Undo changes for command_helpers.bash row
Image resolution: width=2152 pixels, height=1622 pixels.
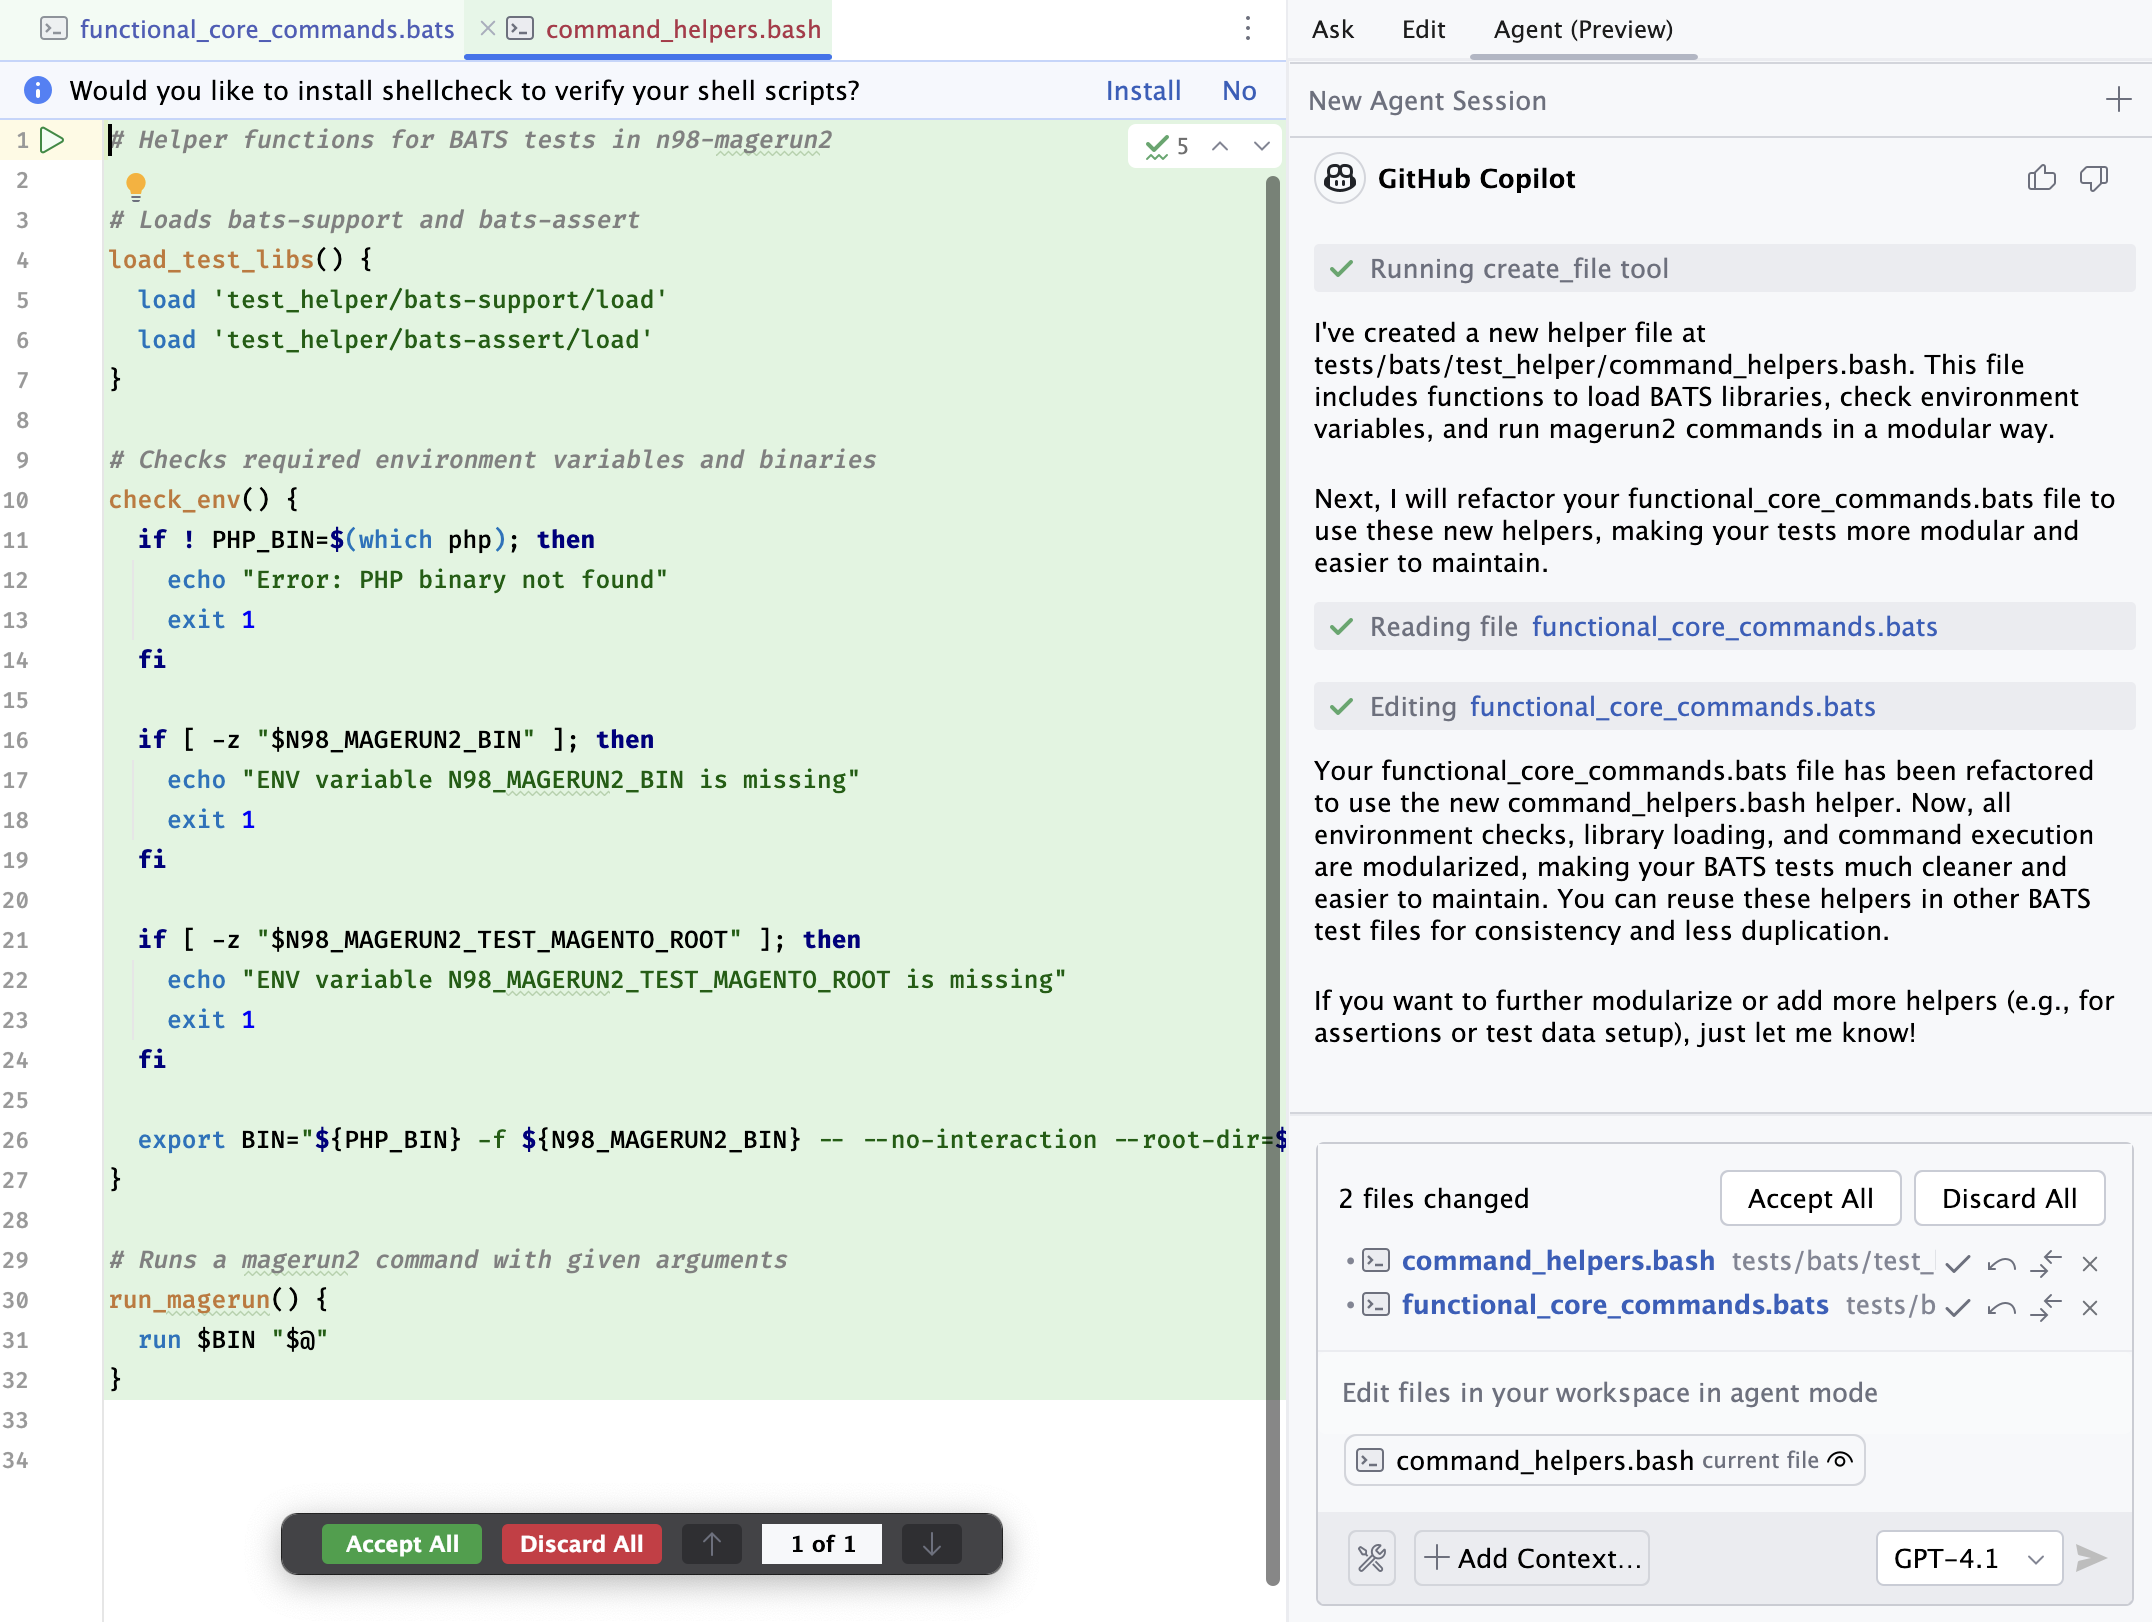click(x=2002, y=1263)
